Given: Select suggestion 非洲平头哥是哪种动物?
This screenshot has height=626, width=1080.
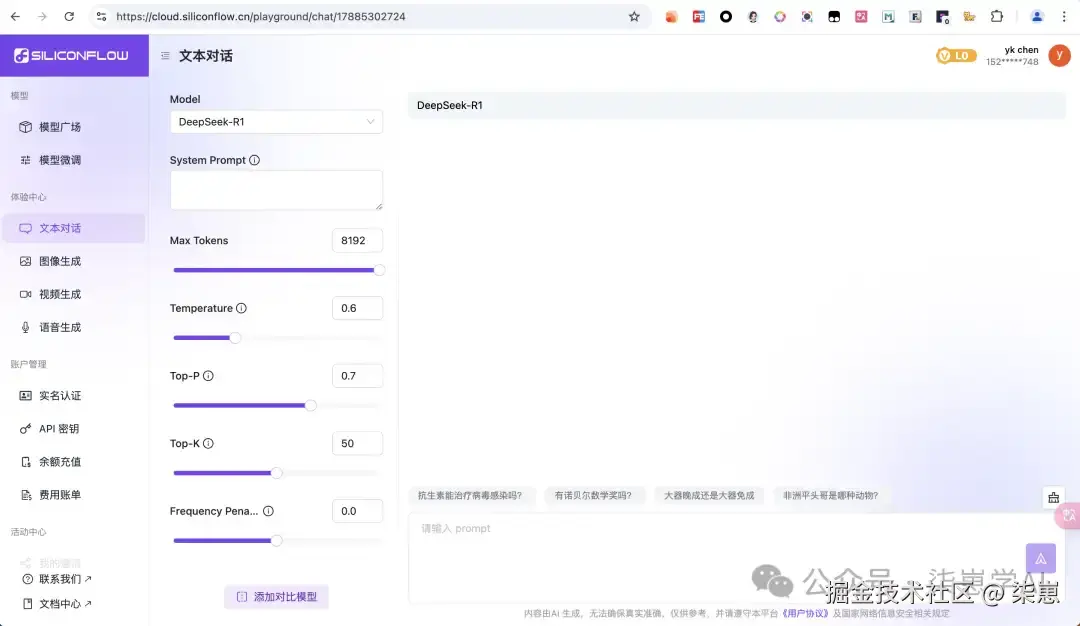Looking at the screenshot, I should (830, 495).
